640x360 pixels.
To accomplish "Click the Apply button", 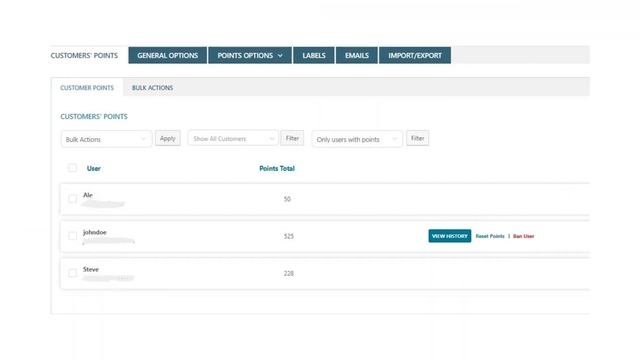I will pos(167,138).
